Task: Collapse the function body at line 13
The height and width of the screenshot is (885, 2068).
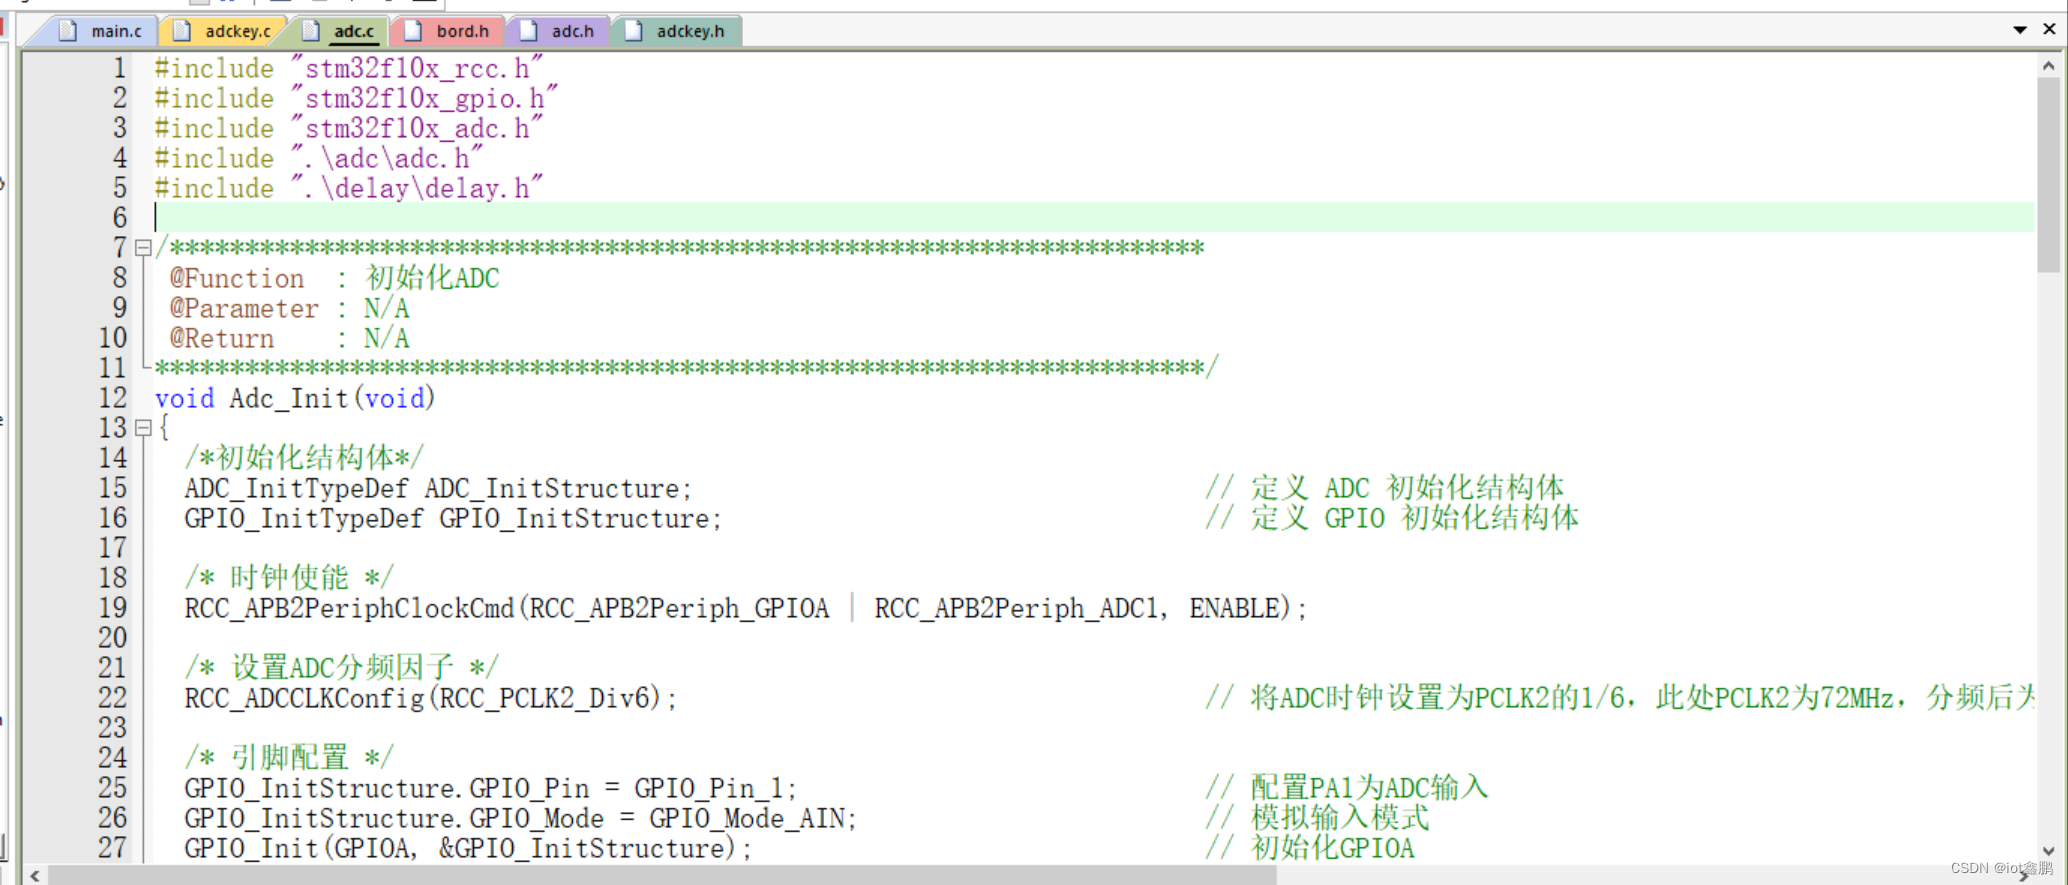Action: [143, 427]
